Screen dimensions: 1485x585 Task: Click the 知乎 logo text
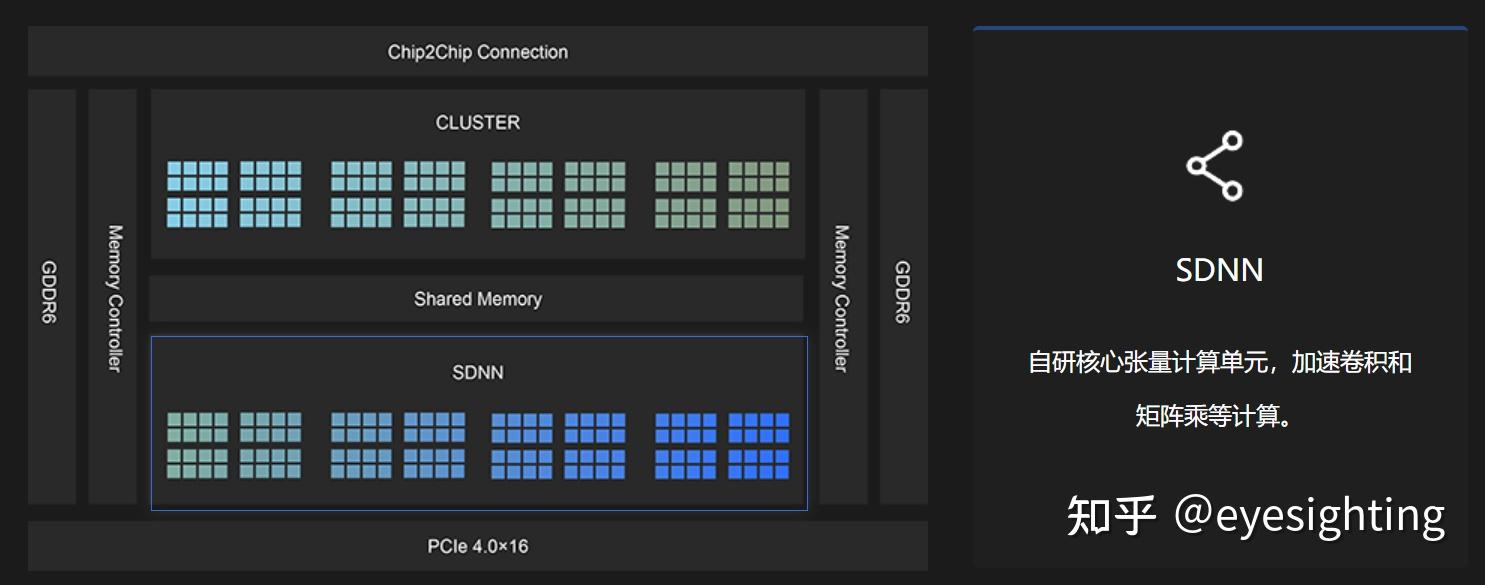pyautogui.click(x=1110, y=516)
